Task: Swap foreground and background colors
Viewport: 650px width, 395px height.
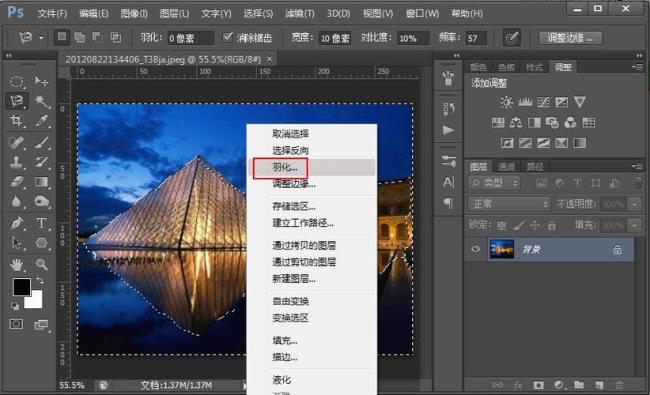Action: tap(41, 281)
